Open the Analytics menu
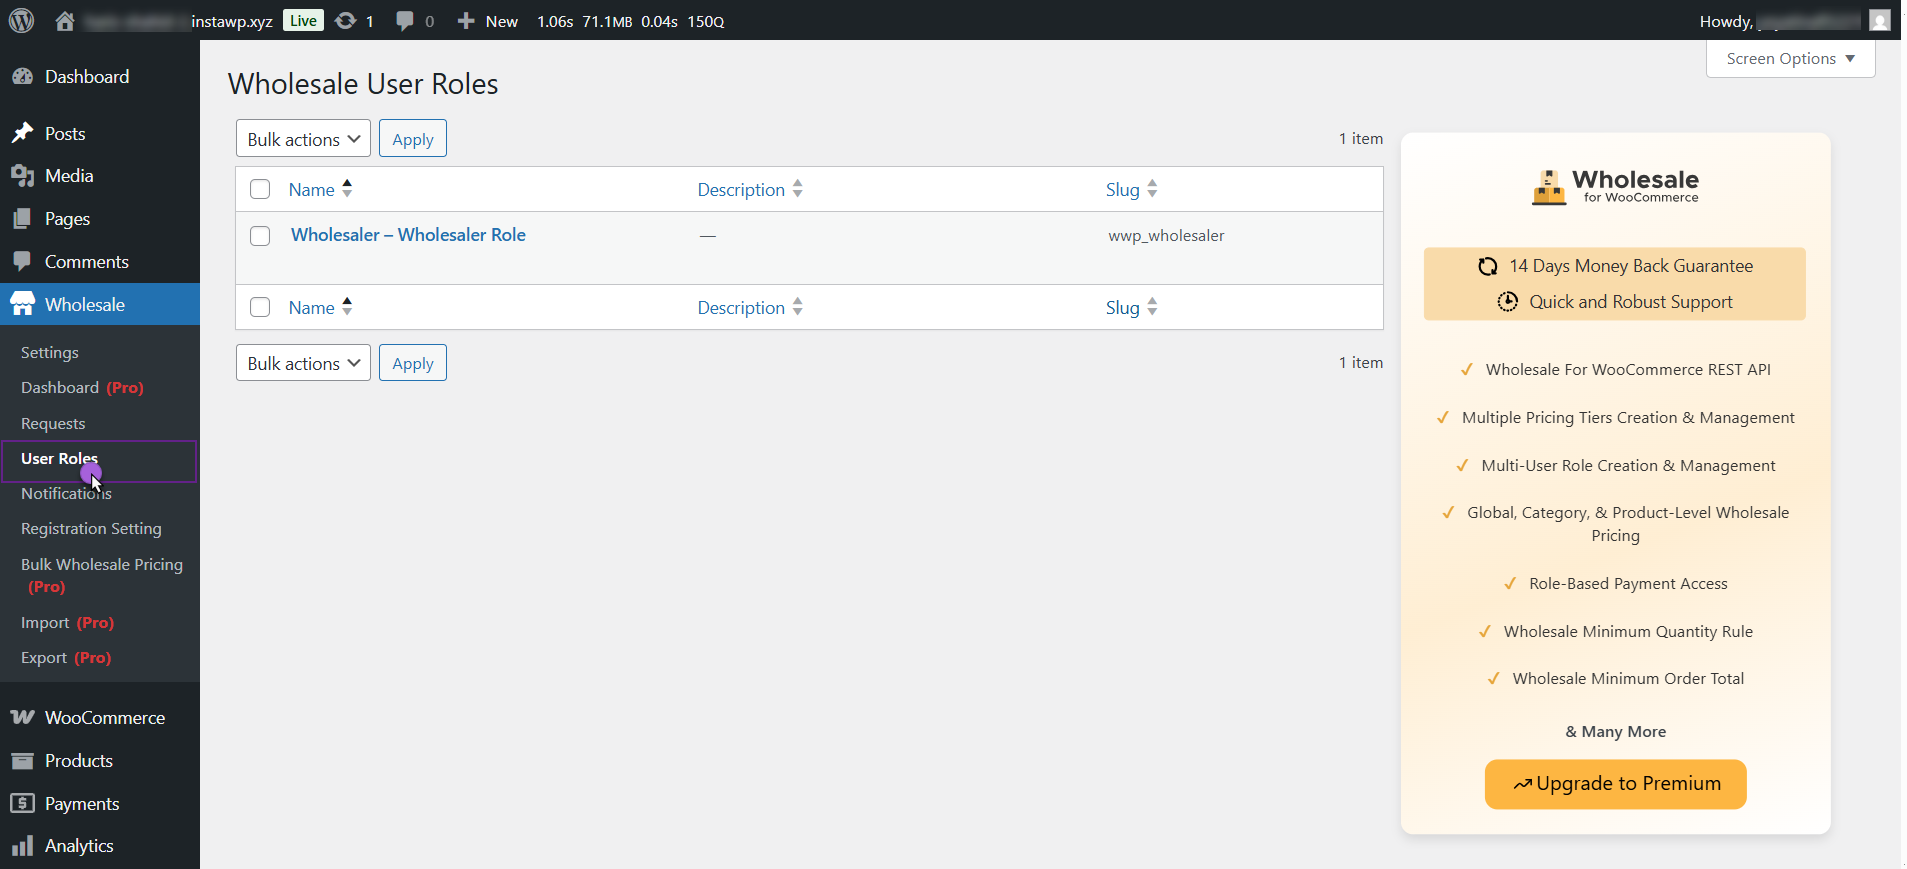The image size is (1907, 869). [79, 846]
